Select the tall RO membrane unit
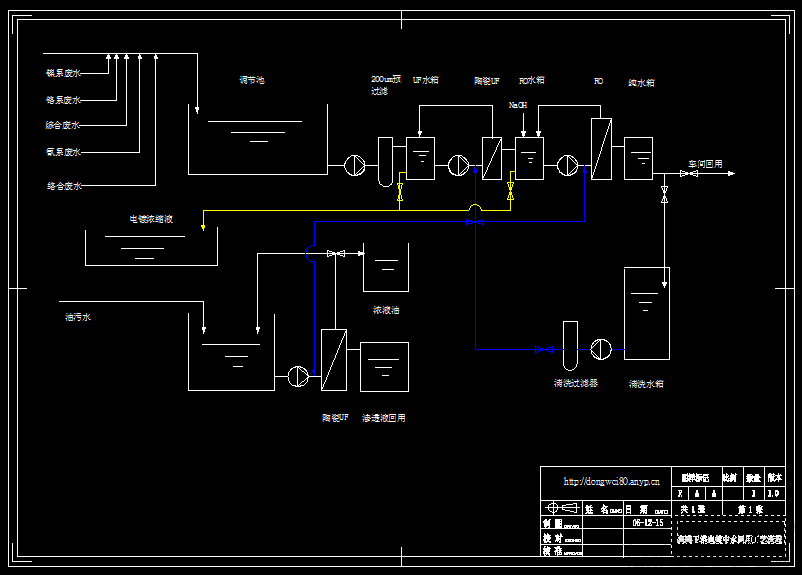 (602, 149)
